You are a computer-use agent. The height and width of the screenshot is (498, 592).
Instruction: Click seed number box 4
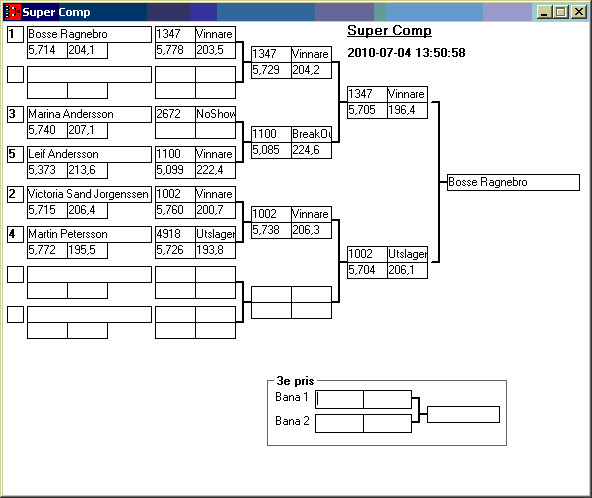coord(15,234)
